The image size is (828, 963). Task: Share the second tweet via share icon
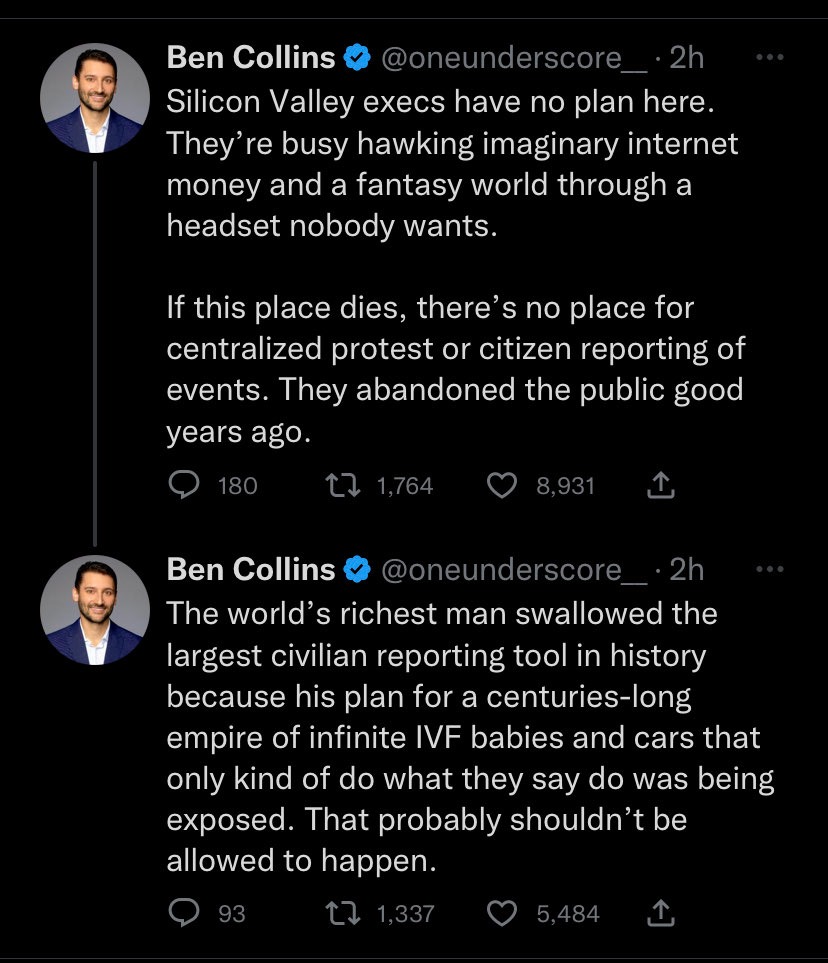(x=661, y=913)
